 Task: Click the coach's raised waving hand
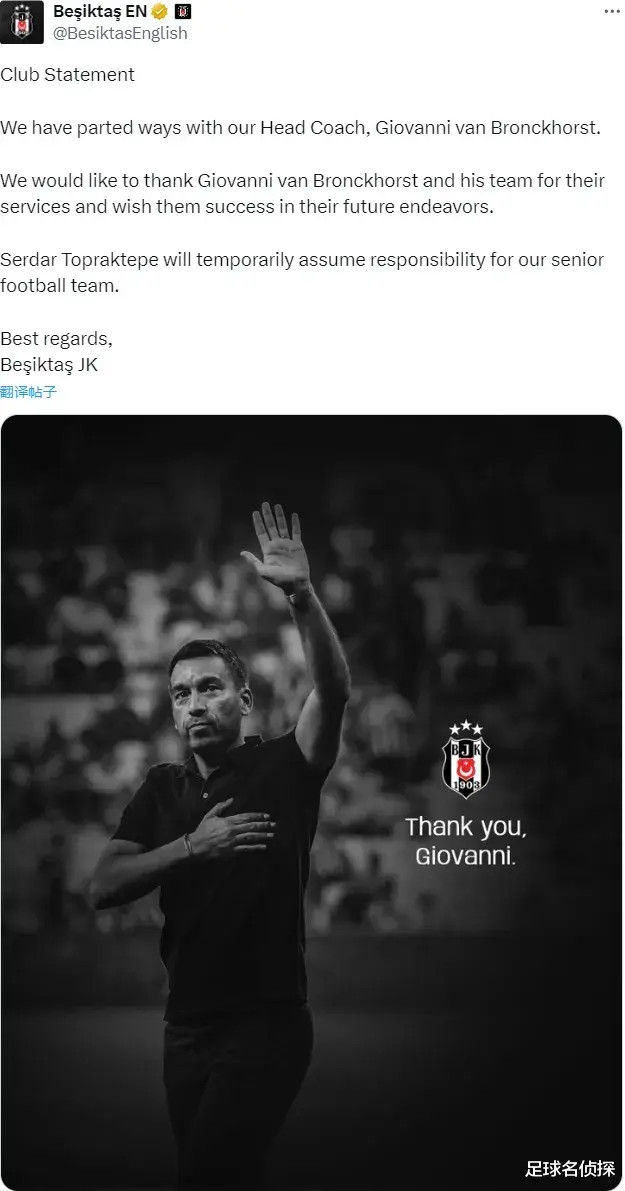pos(277,547)
